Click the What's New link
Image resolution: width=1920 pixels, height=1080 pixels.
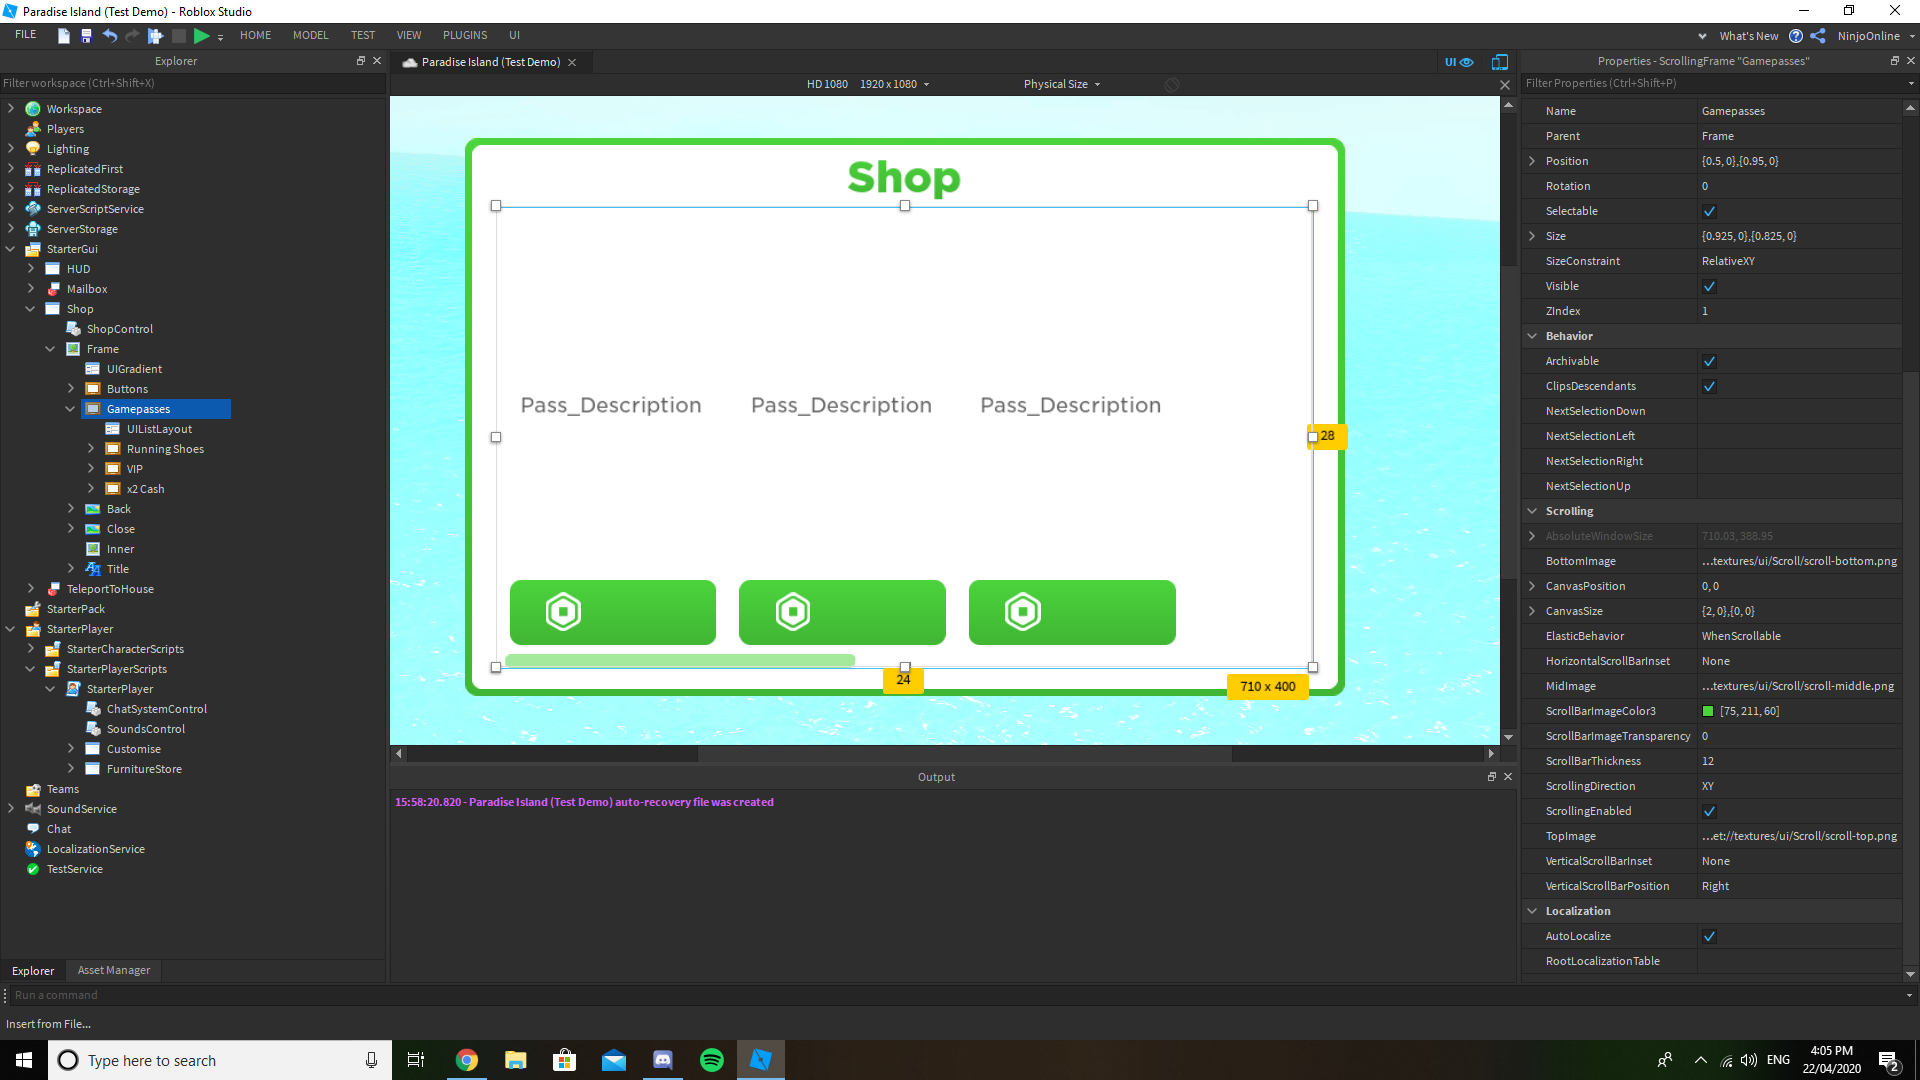click(x=1748, y=36)
